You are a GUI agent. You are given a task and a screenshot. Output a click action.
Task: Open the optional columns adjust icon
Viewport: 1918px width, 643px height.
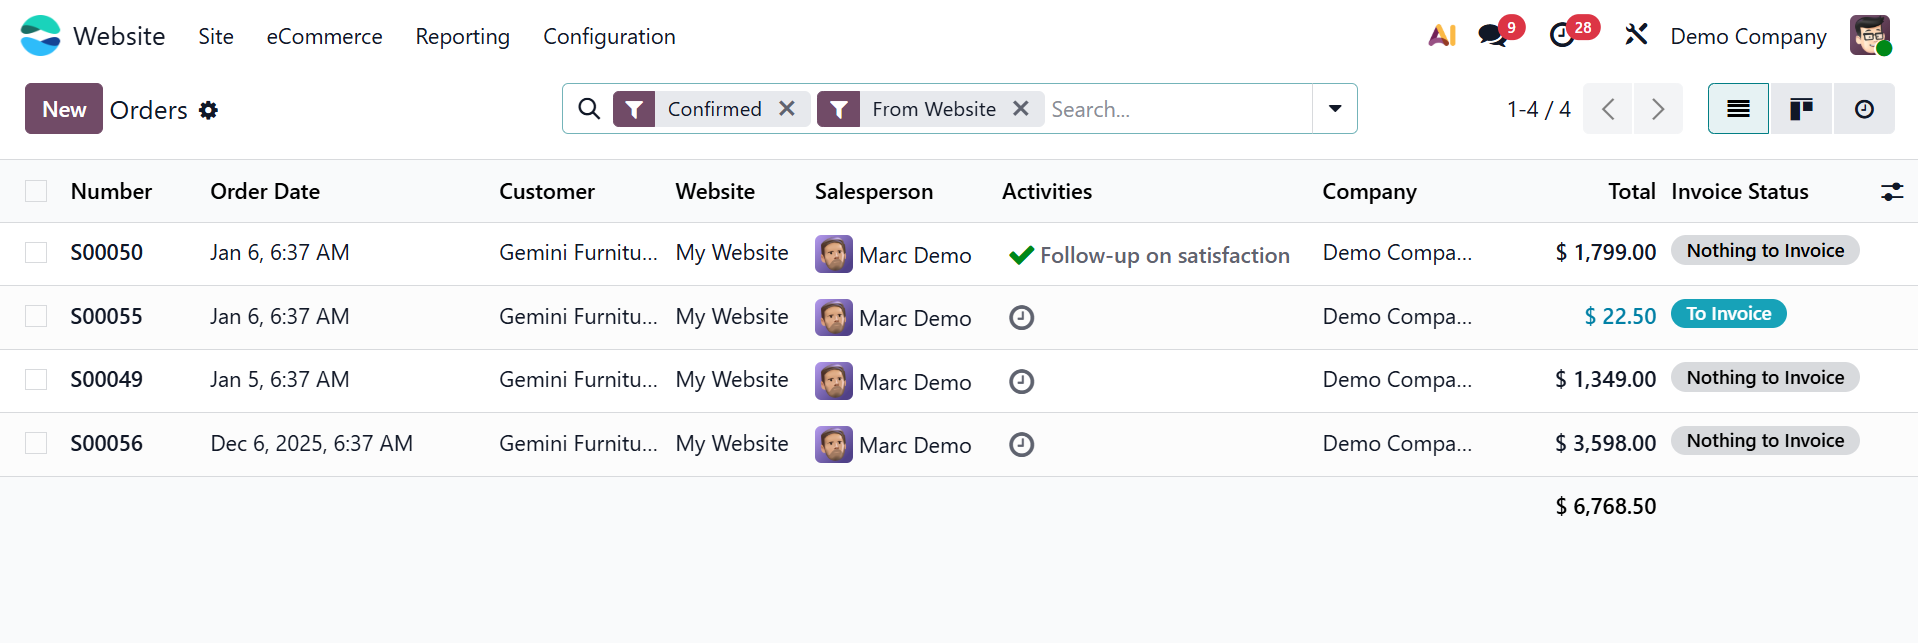tap(1891, 192)
